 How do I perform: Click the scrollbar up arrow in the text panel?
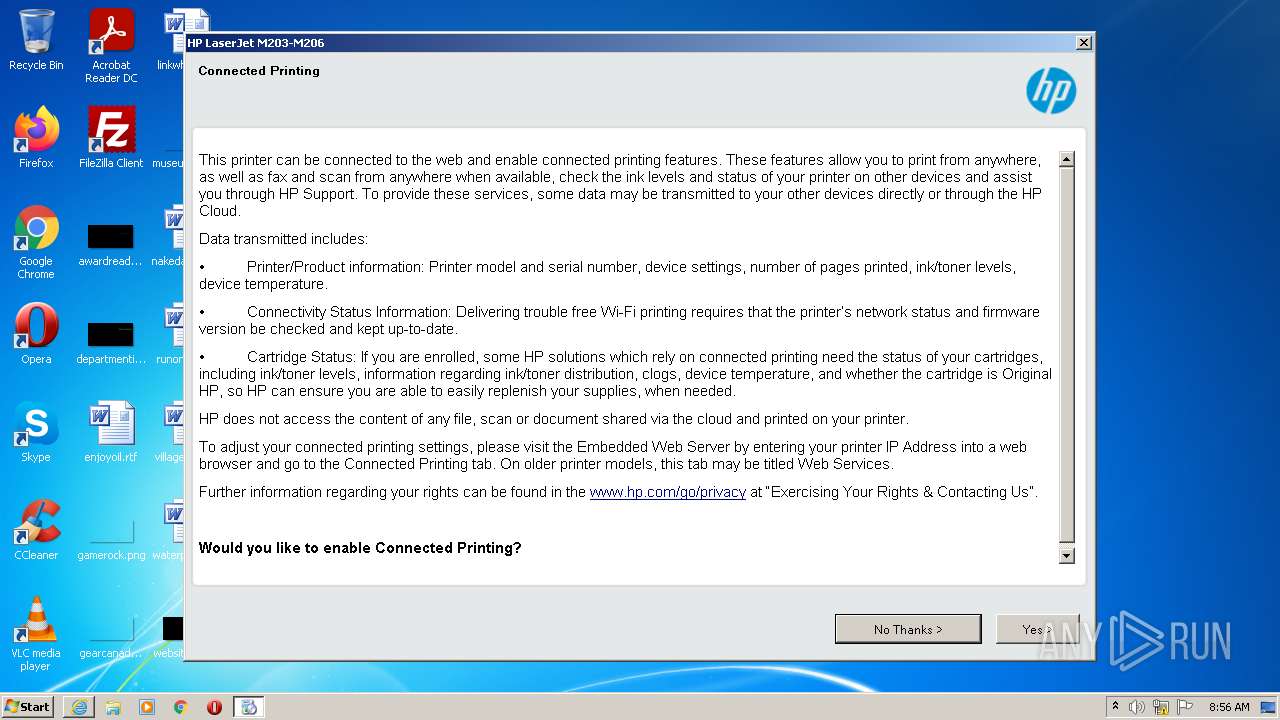point(1067,159)
